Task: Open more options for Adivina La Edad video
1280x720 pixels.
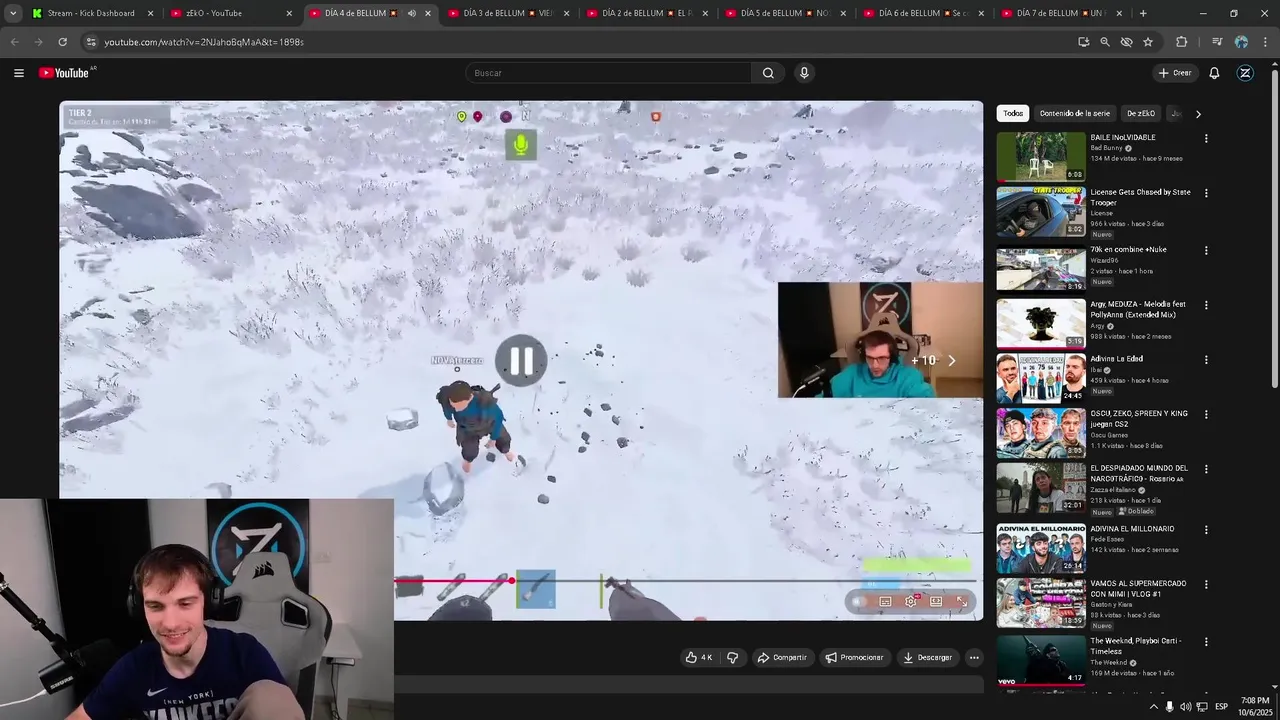Action: [1206, 360]
